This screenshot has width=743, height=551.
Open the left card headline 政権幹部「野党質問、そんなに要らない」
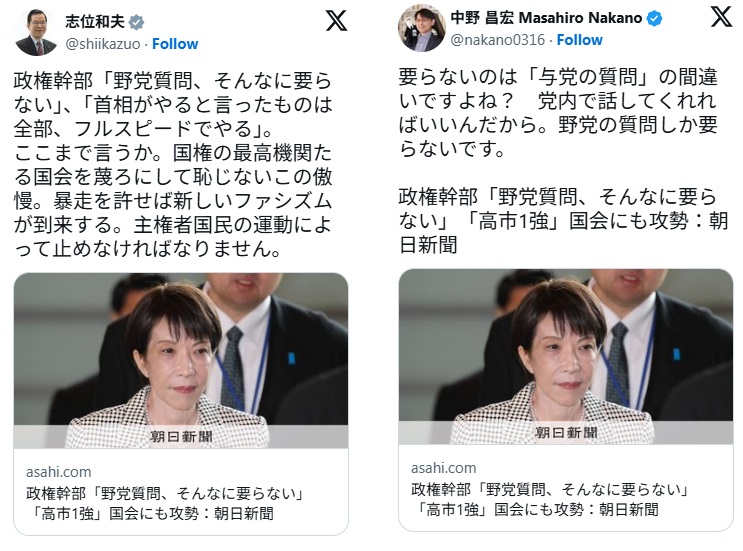coord(164,494)
